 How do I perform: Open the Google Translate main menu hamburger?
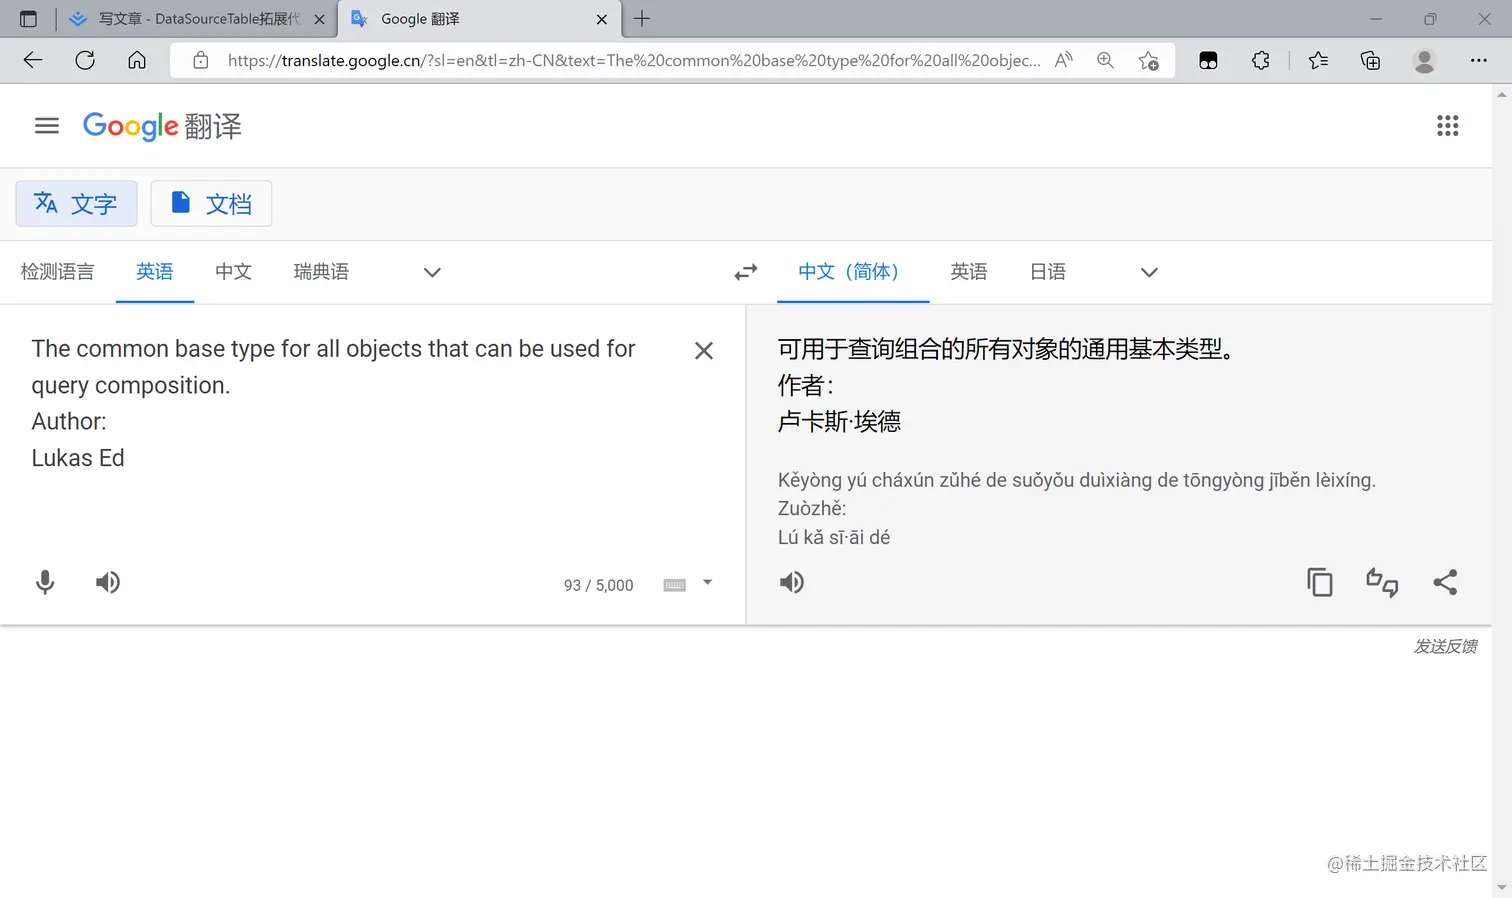[47, 126]
